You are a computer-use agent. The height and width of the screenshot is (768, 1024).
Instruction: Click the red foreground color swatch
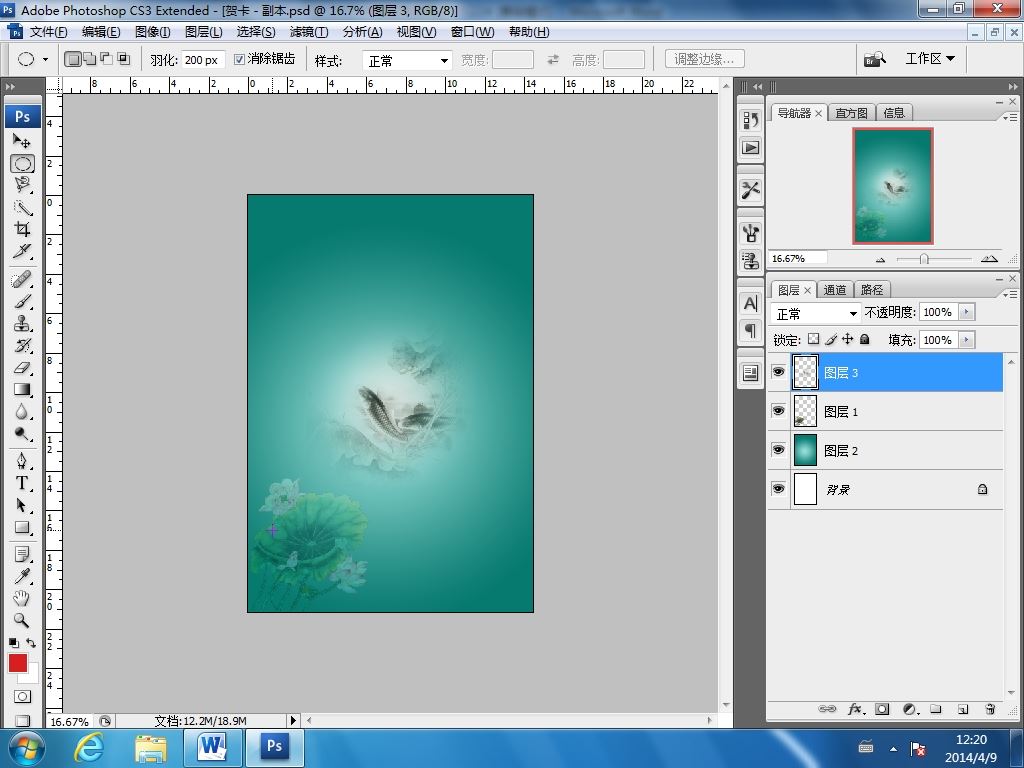(x=18, y=664)
